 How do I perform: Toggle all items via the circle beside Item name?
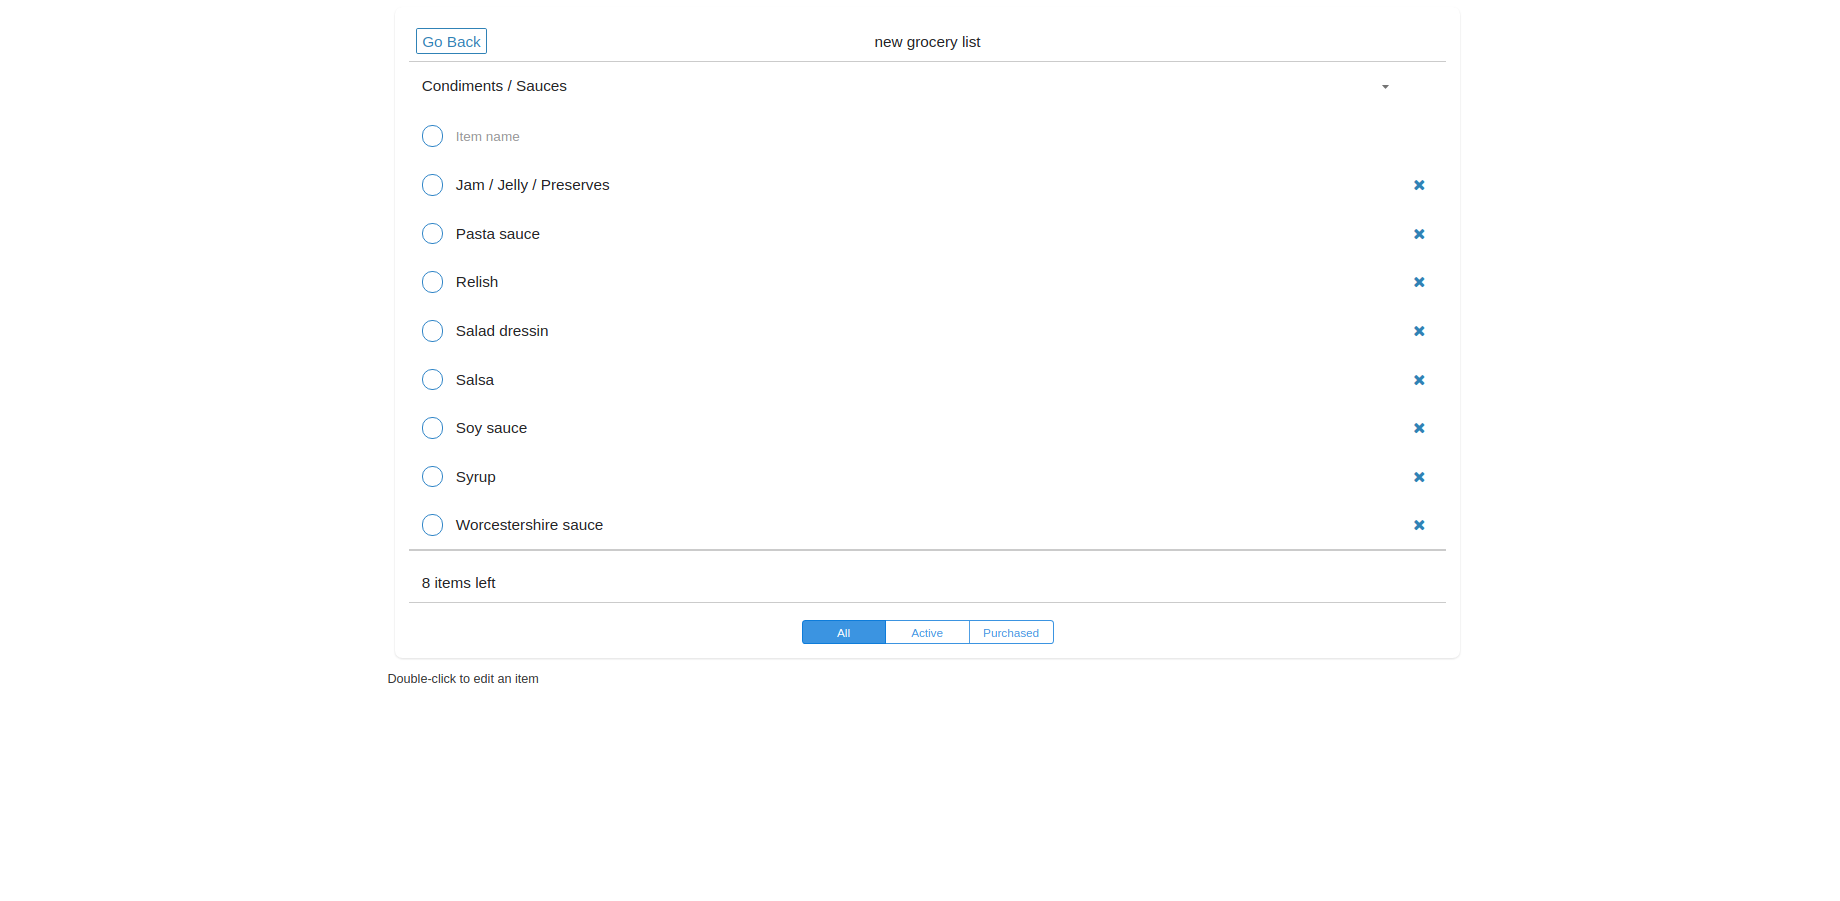[x=432, y=136]
